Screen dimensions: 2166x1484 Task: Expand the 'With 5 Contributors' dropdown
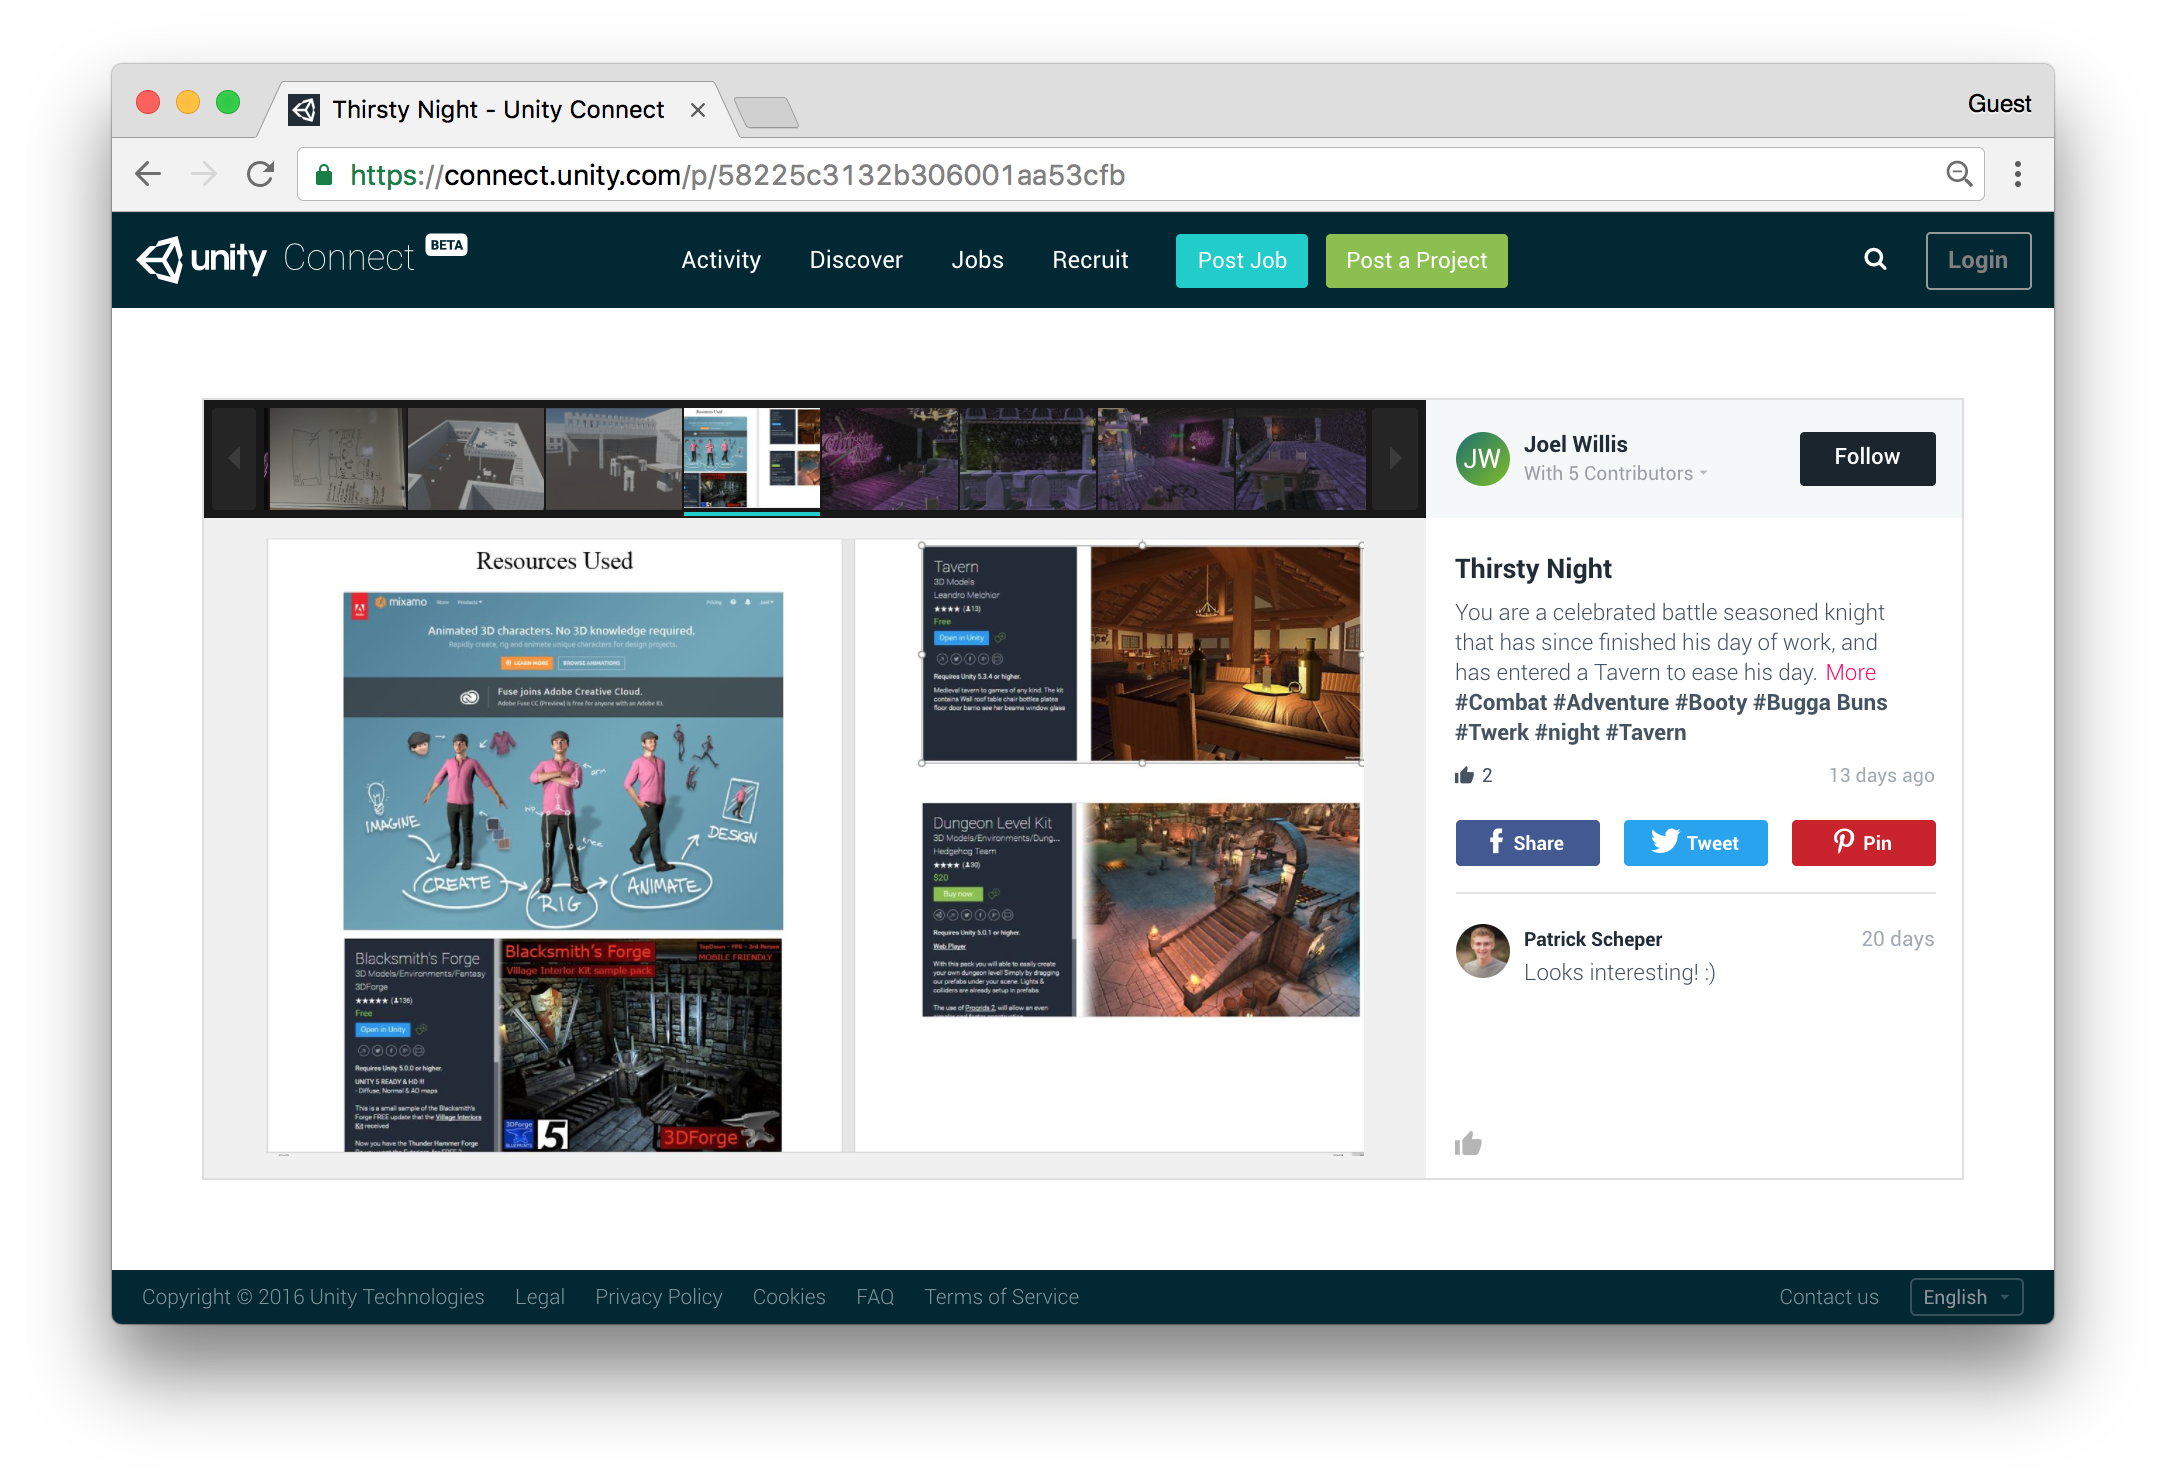coord(1614,473)
